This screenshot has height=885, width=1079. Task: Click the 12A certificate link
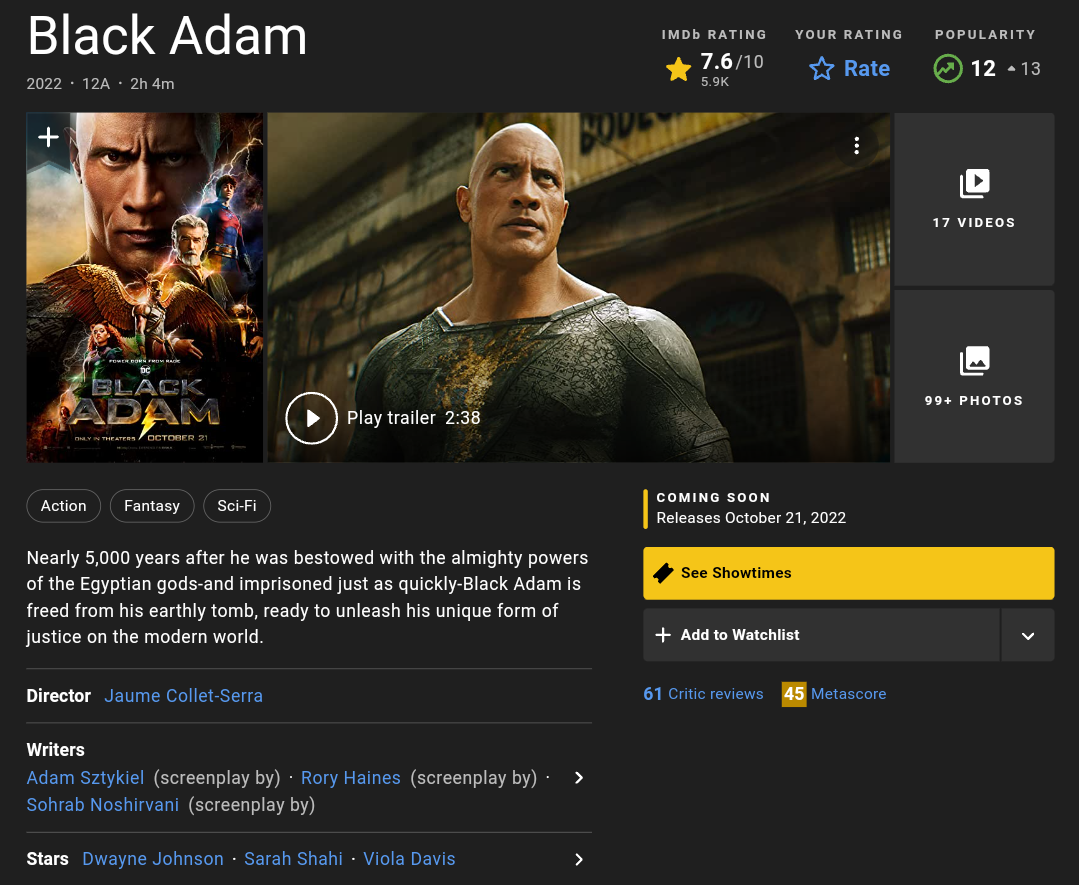pyautogui.click(x=96, y=84)
